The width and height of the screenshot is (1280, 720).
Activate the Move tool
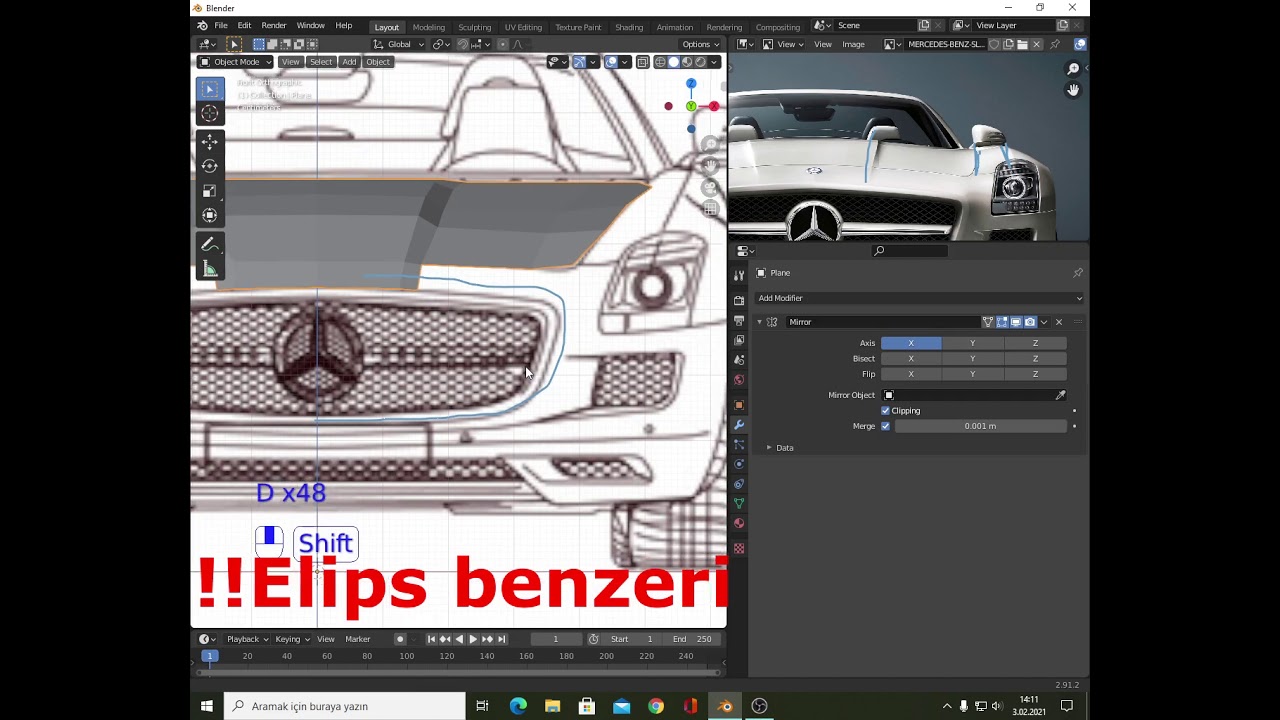point(210,142)
